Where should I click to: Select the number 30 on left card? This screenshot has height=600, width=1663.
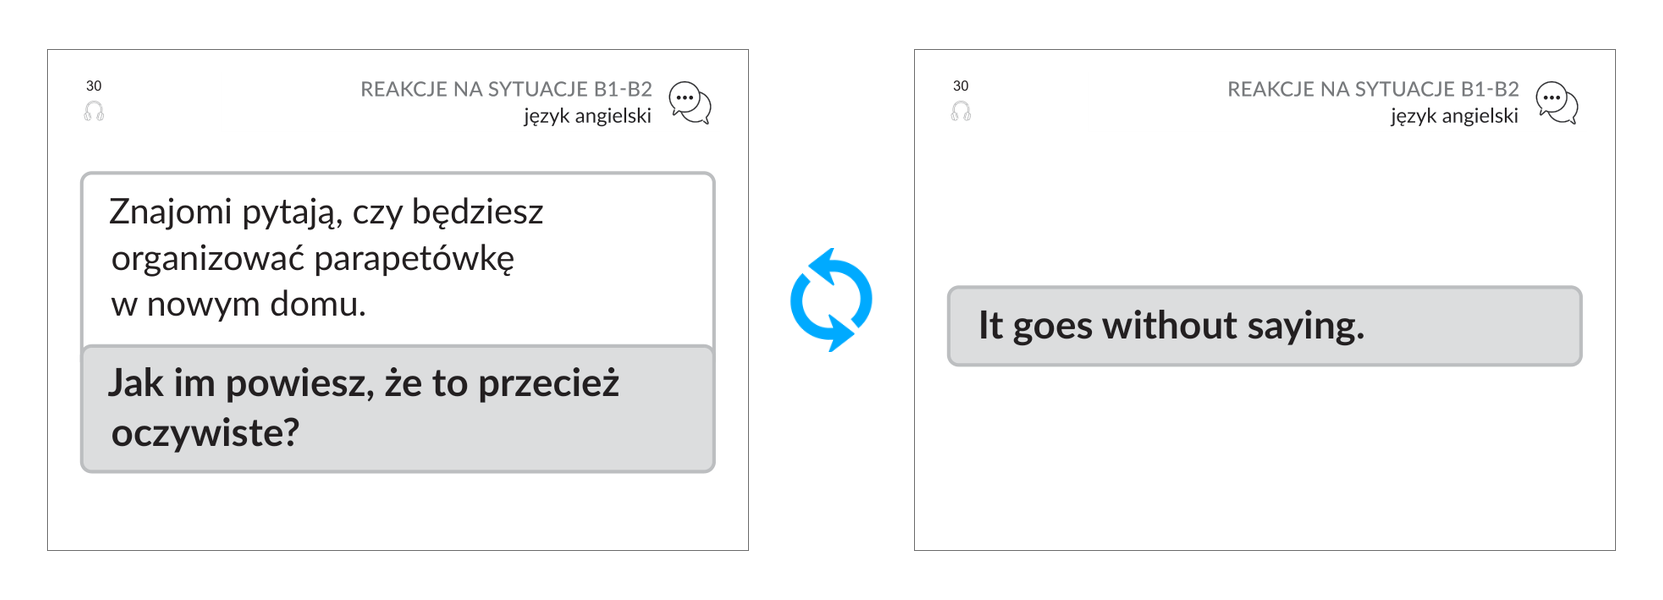coord(94,86)
